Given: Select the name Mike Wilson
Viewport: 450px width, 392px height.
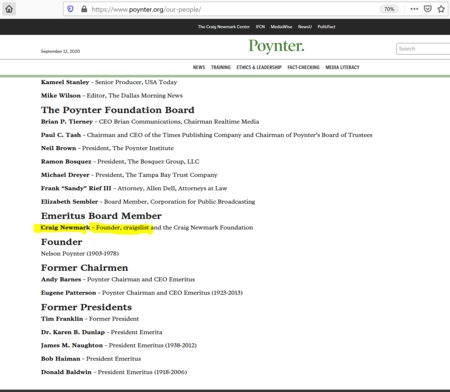Looking at the screenshot, I should click(61, 95).
